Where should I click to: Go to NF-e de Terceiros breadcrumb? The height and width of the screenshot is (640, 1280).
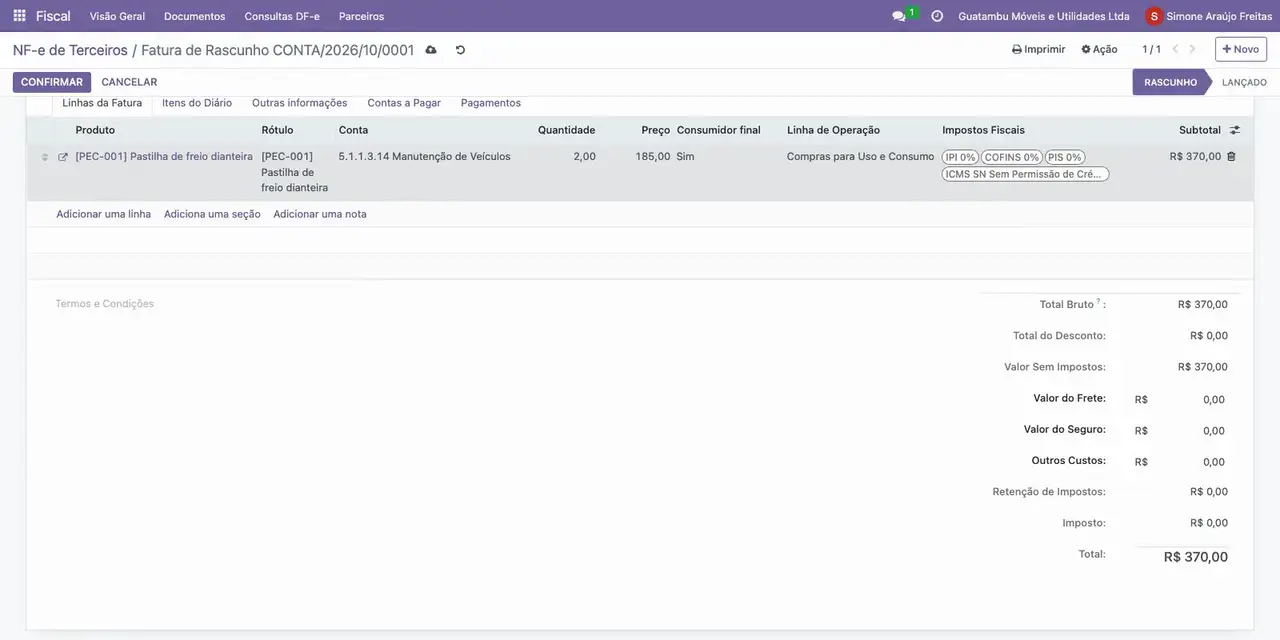70,50
